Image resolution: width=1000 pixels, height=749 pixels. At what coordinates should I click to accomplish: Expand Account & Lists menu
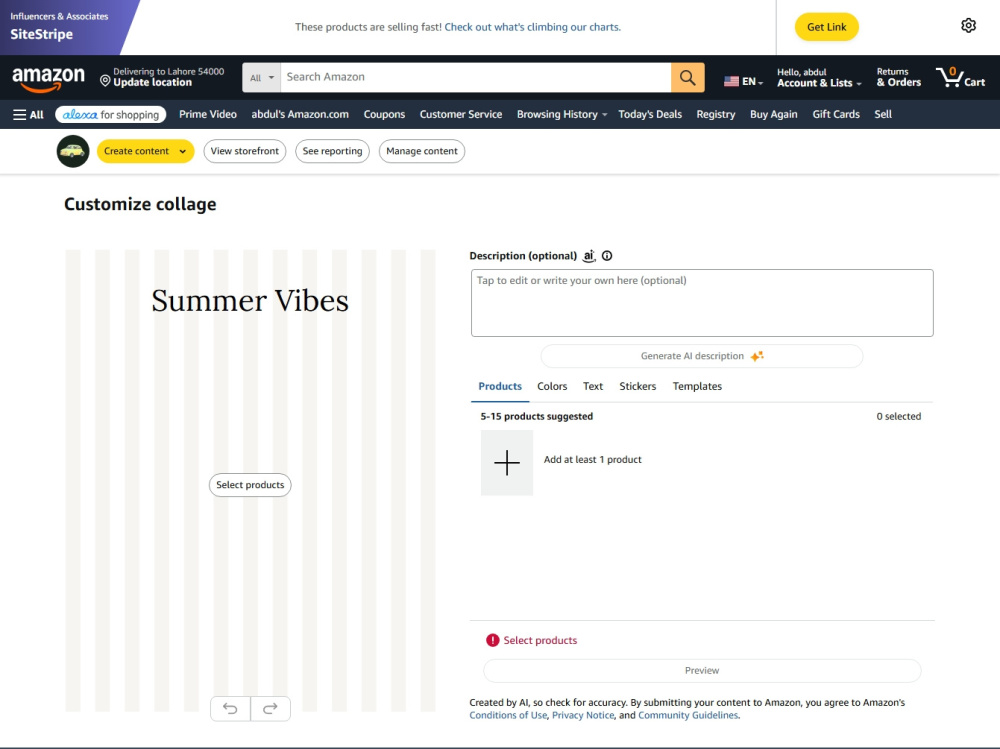point(819,77)
